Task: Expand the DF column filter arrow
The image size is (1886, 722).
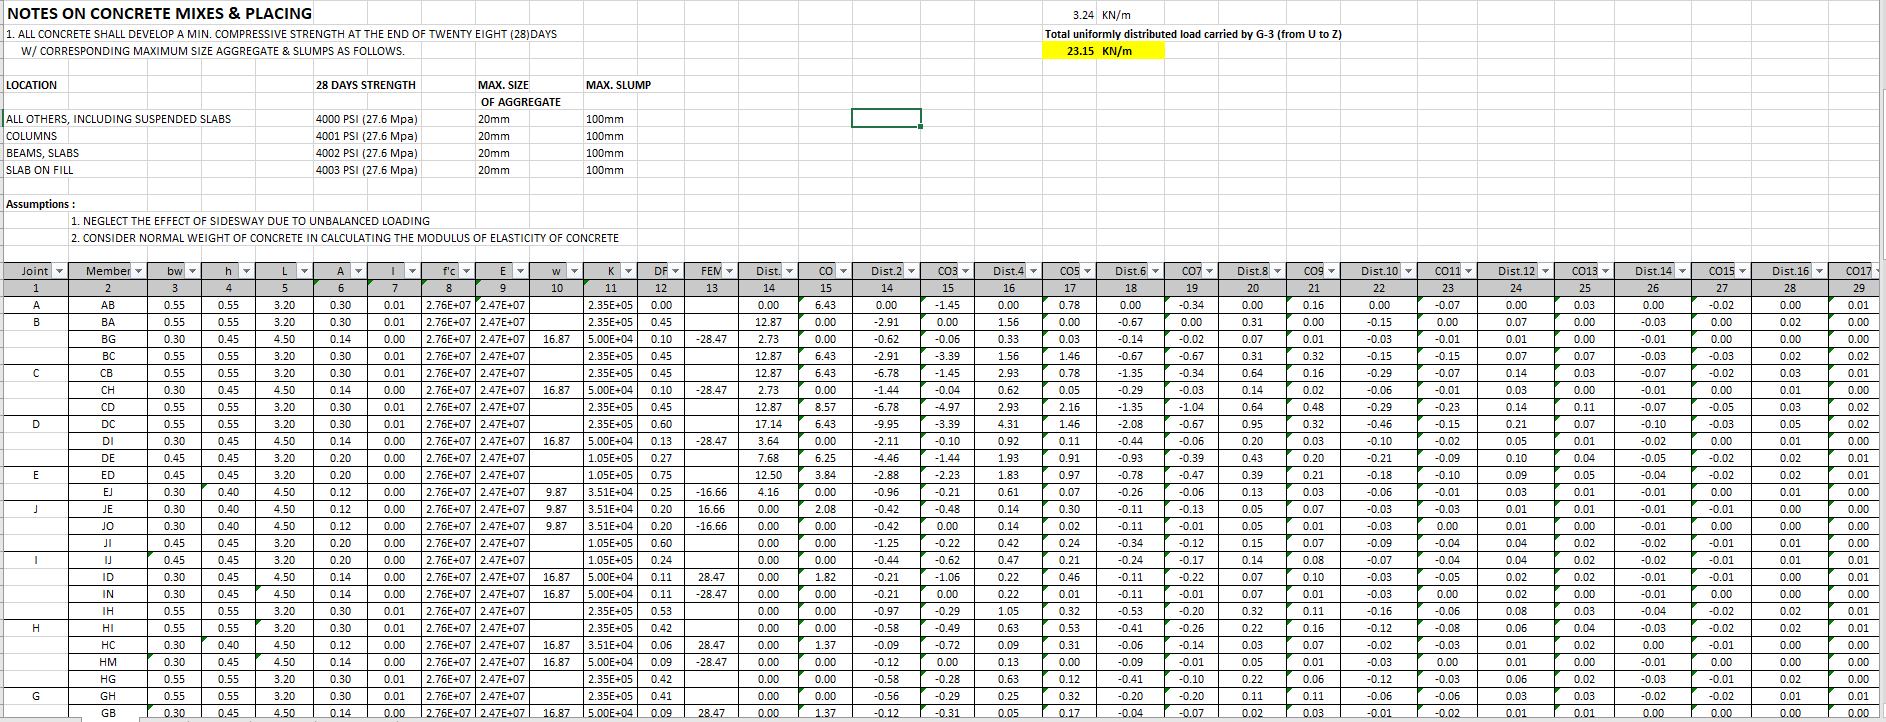Action: tap(676, 271)
